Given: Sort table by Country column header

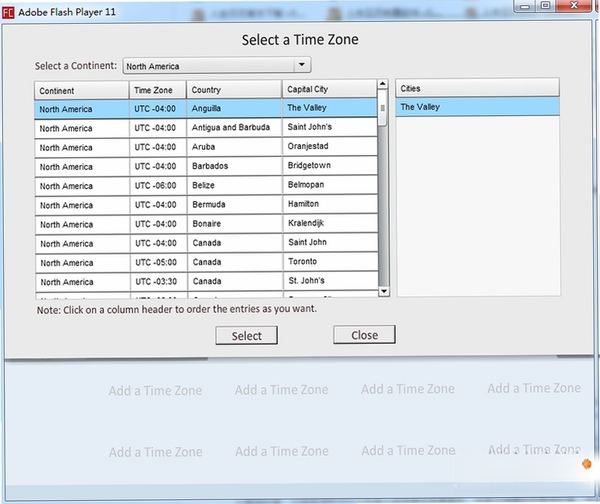Looking at the screenshot, I should [234, 90].
